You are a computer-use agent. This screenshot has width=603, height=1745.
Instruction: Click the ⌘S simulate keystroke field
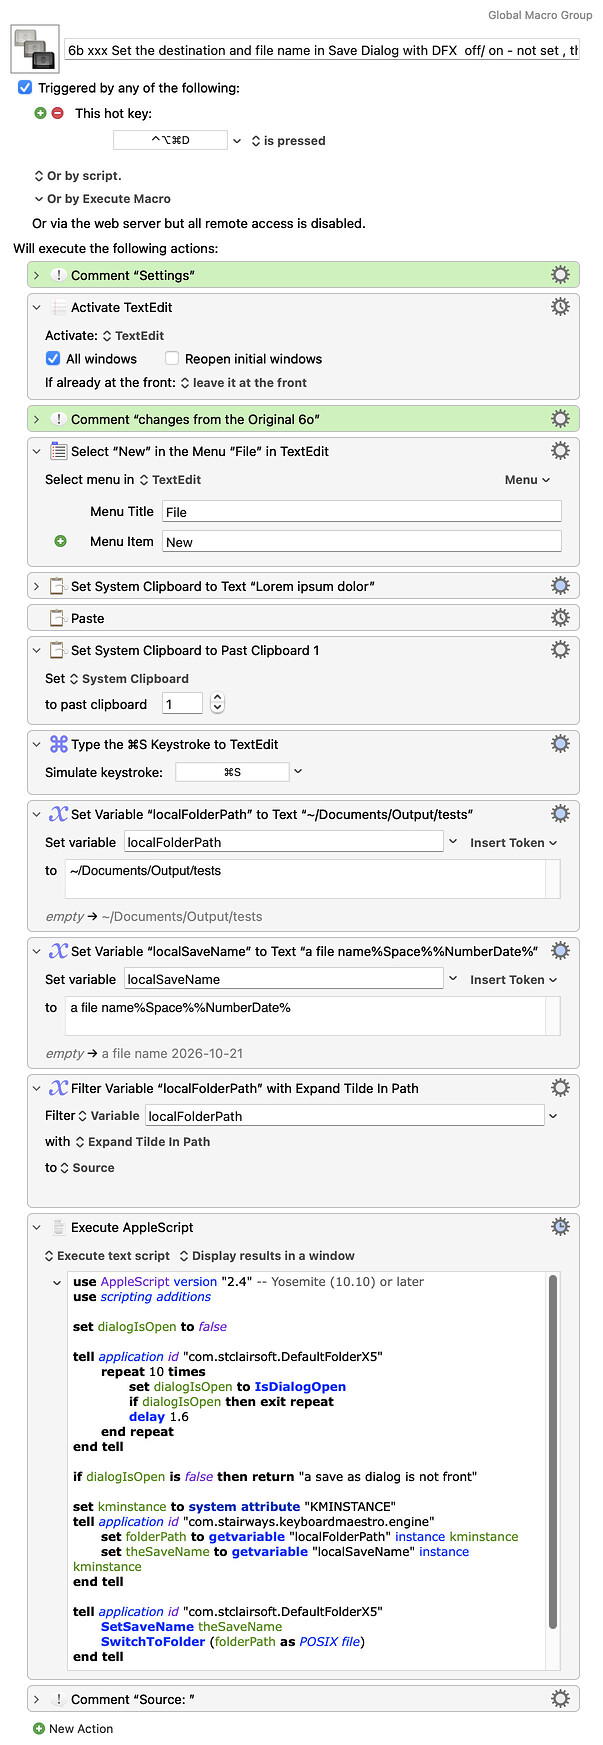click(232, 772)
